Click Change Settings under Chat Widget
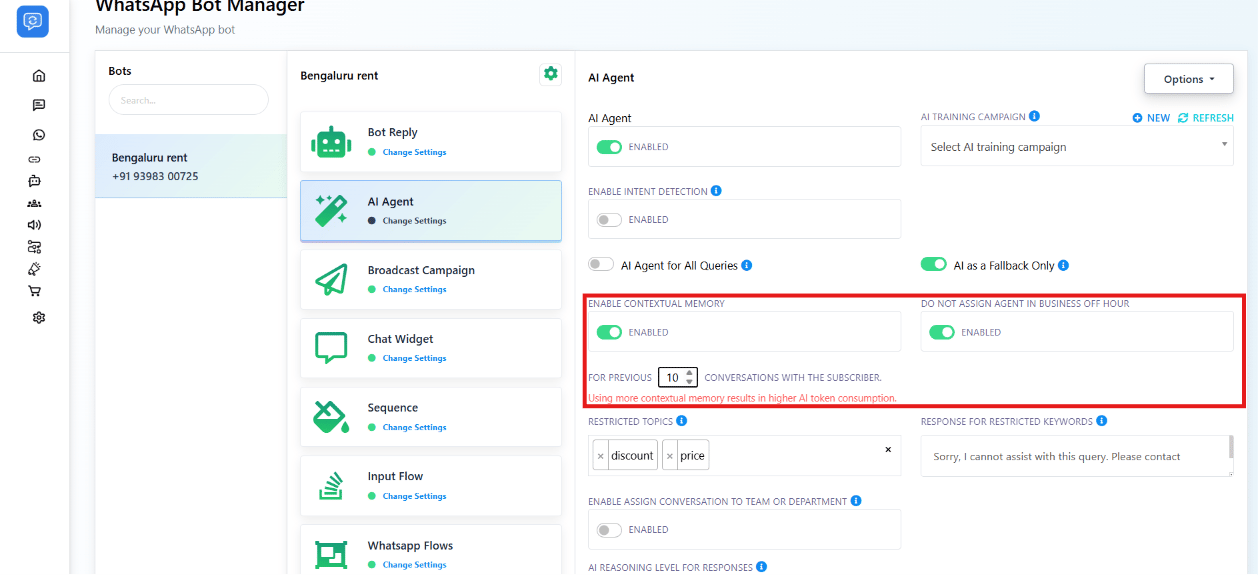Screen dimensions: 1258x575 pos(414,358)
